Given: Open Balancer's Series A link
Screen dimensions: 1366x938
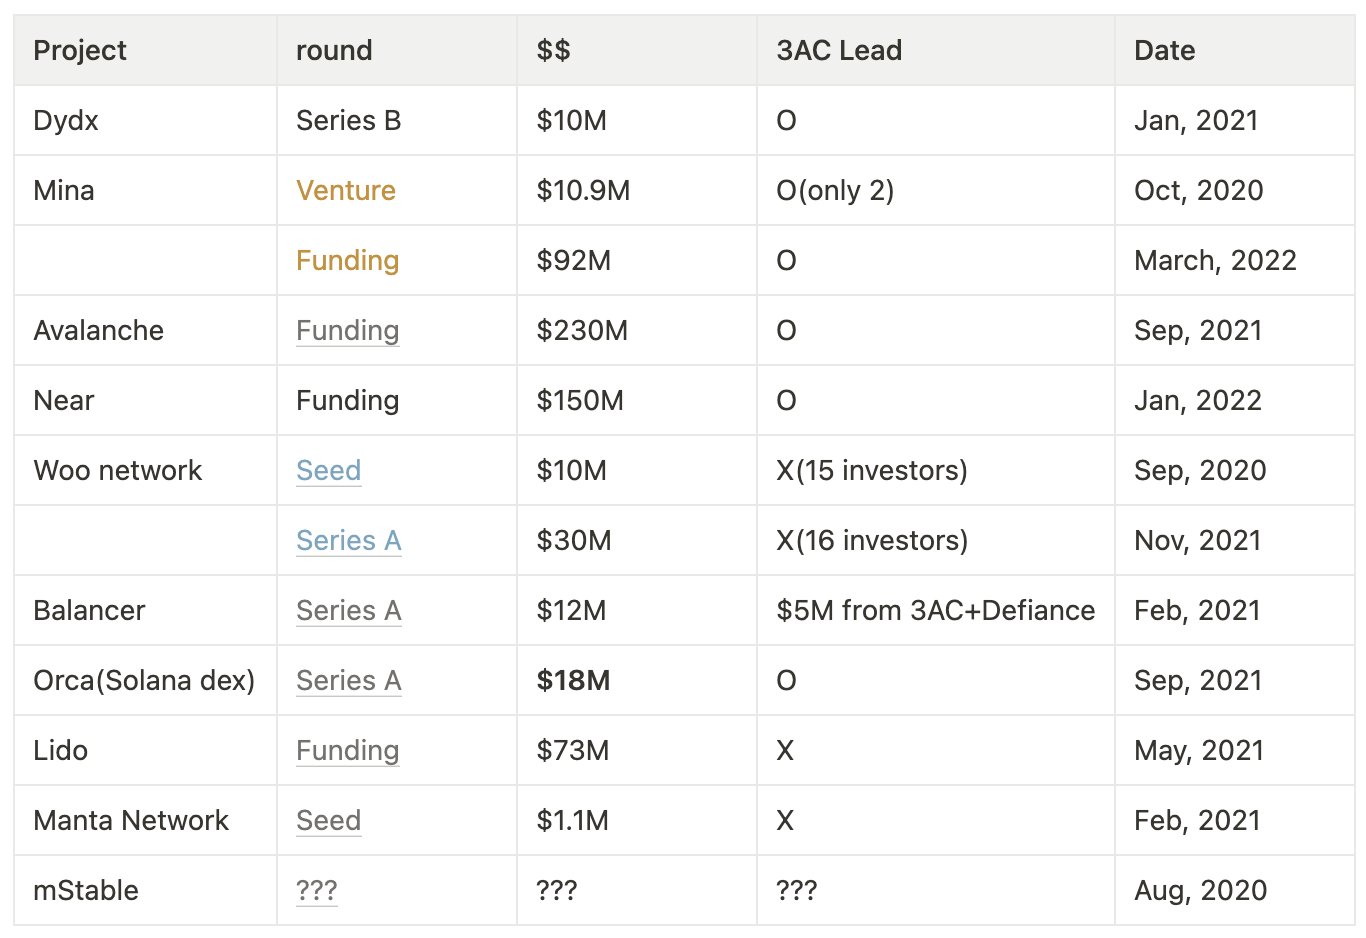Looking at the screenshot, I should coord(348,610).
